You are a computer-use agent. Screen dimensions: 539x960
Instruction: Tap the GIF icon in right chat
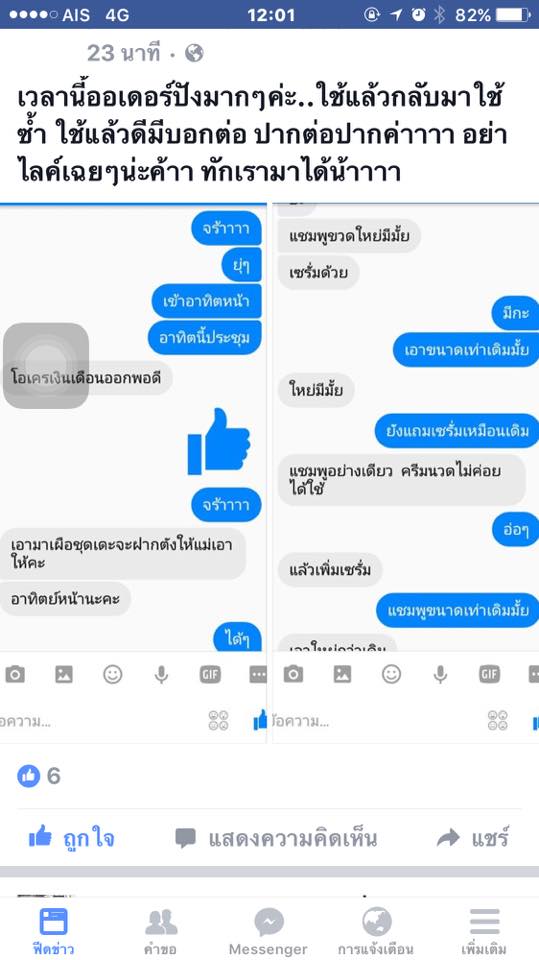[x=489, y=674]
